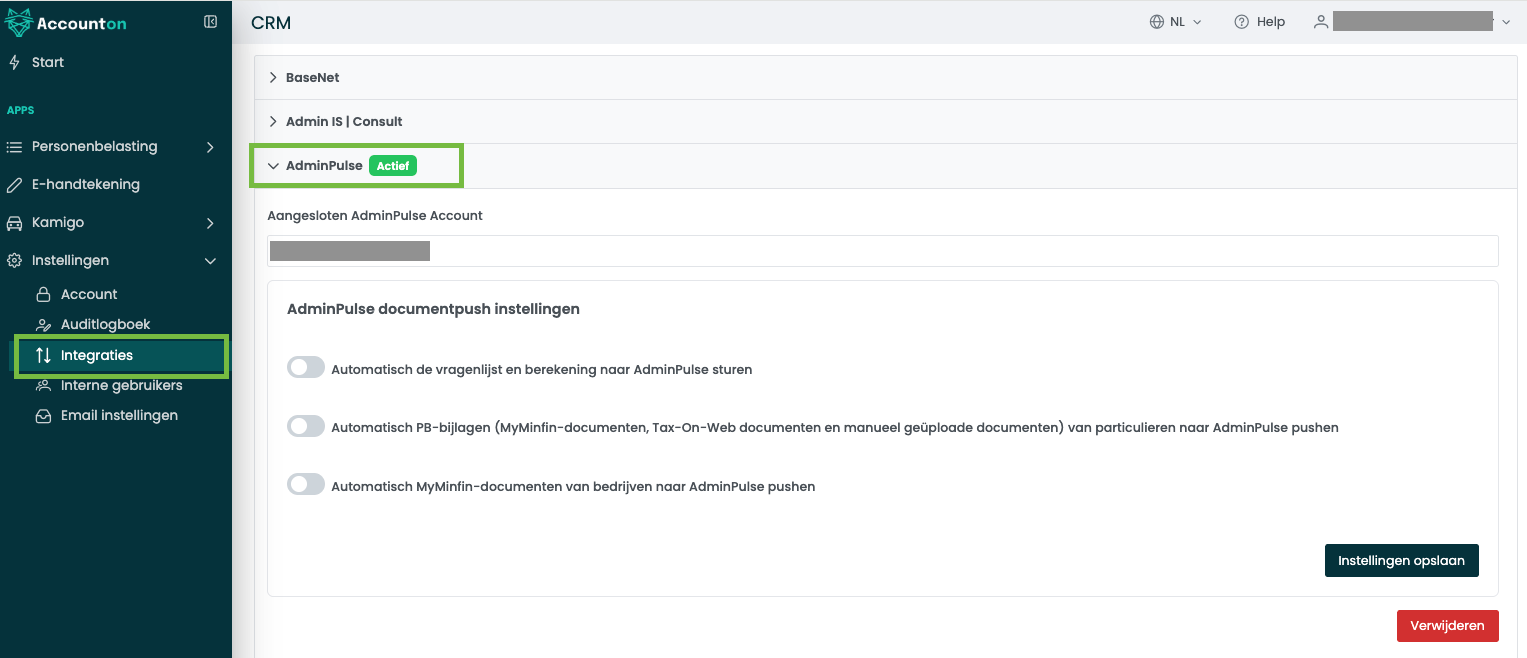Click the Instellingen opslaan button
This screenshot has width=1527, height=658.
1401,560
